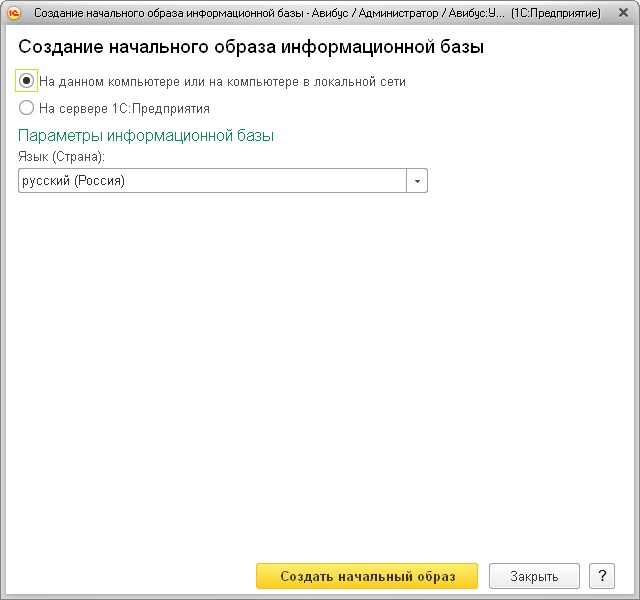Click the "На сервере 1С:Предприятия" option label

(x=124, y=108)
